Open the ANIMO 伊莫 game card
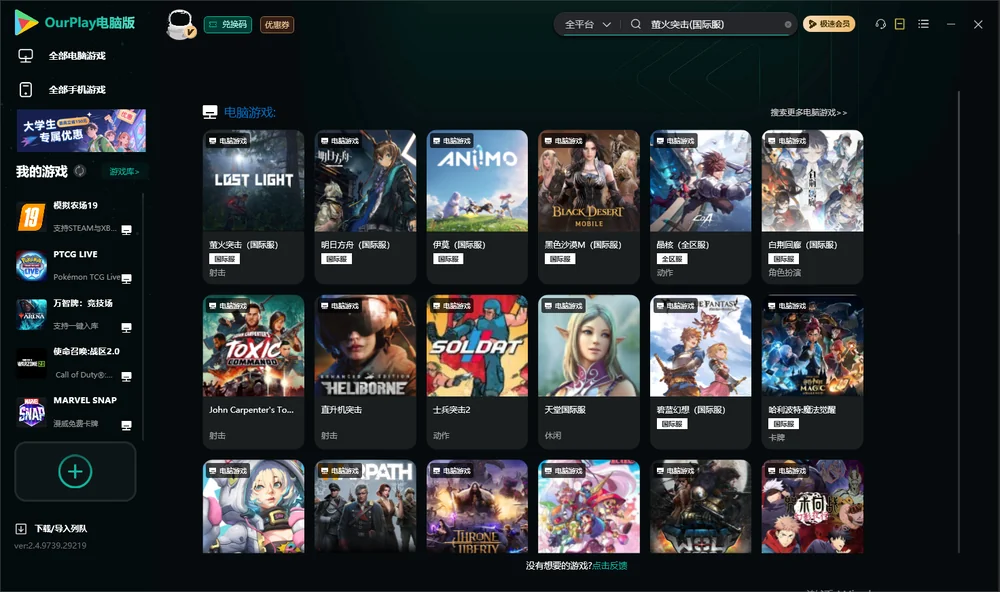The height and width of the screenshot is (592, 1000). click(x=477, y=207)
